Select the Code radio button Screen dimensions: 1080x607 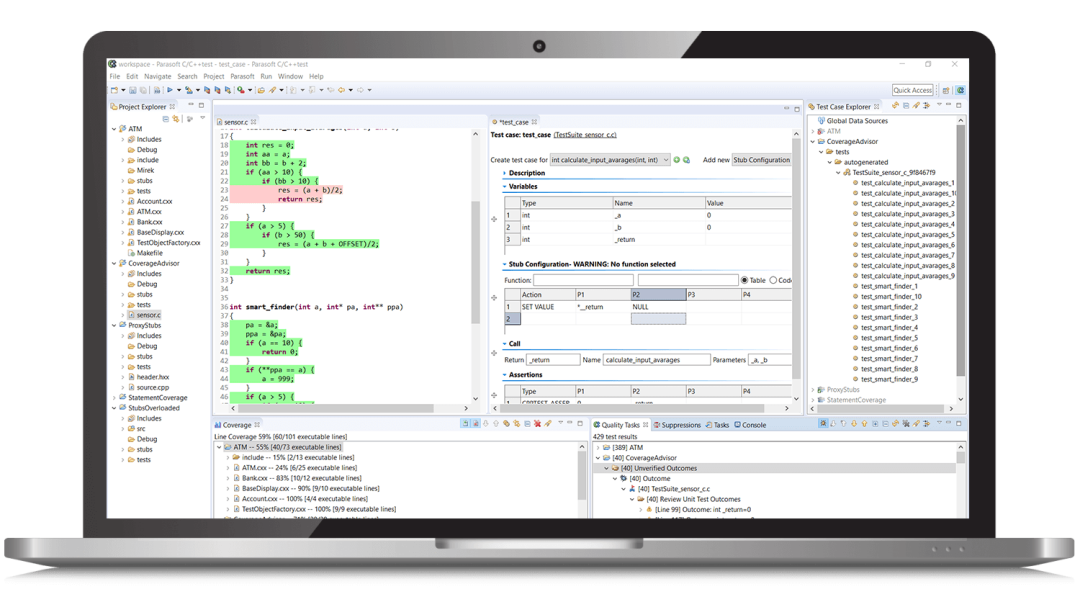[x=773, y=280]
